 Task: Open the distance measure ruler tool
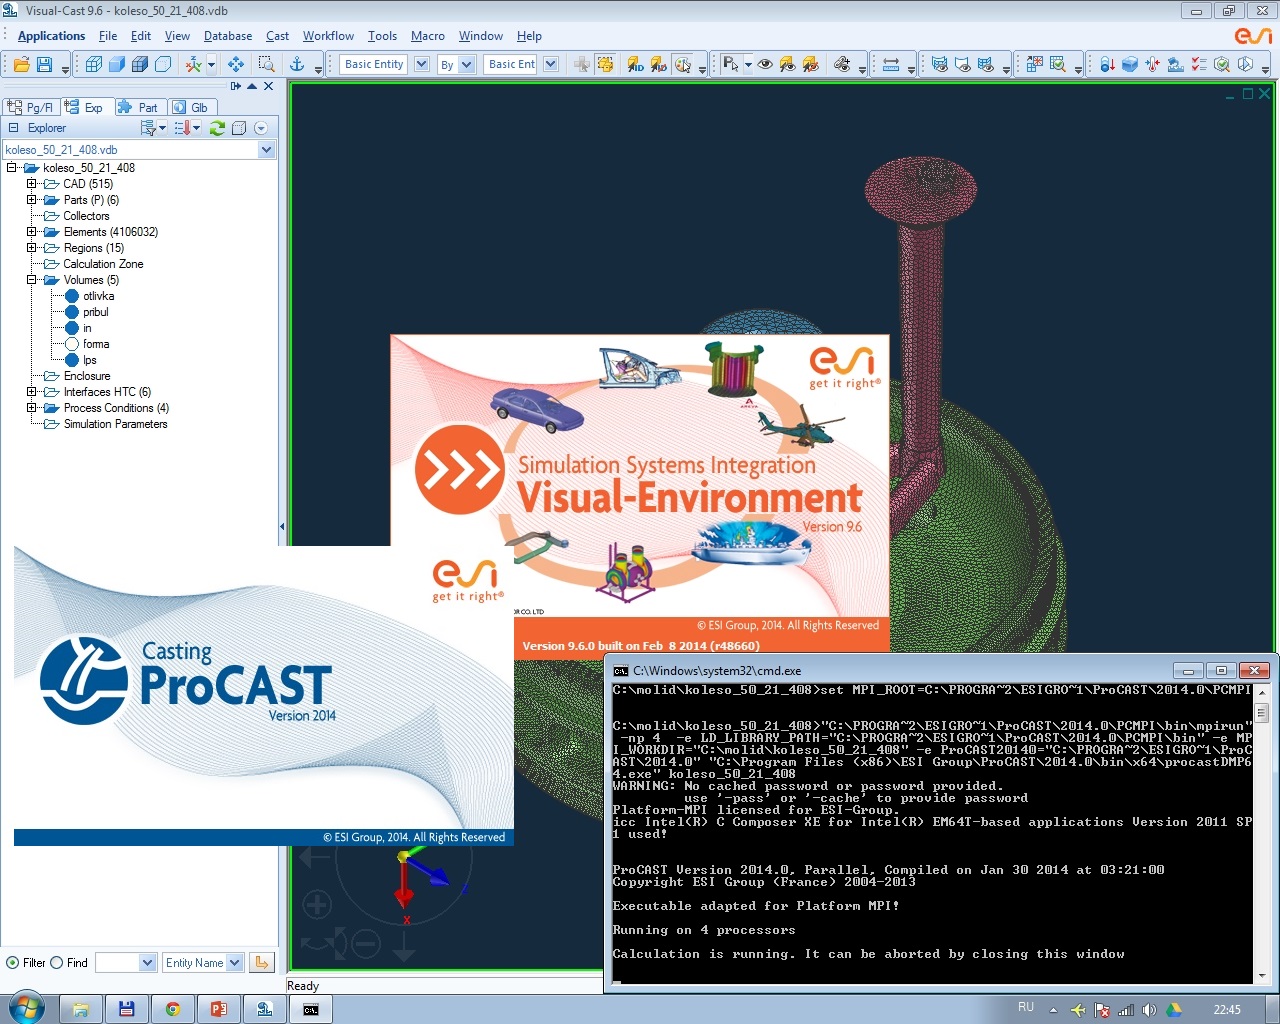click(891, 64)
